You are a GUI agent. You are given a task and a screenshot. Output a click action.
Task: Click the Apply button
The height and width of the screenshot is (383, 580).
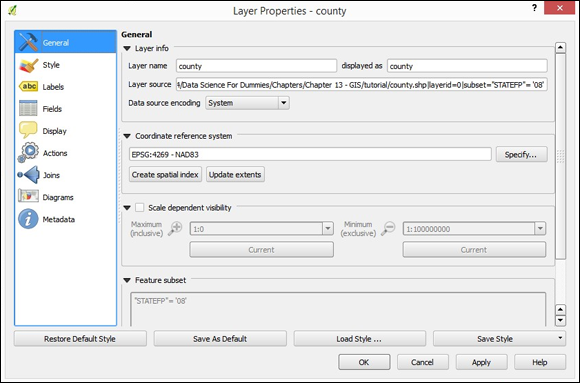(481, 362)
